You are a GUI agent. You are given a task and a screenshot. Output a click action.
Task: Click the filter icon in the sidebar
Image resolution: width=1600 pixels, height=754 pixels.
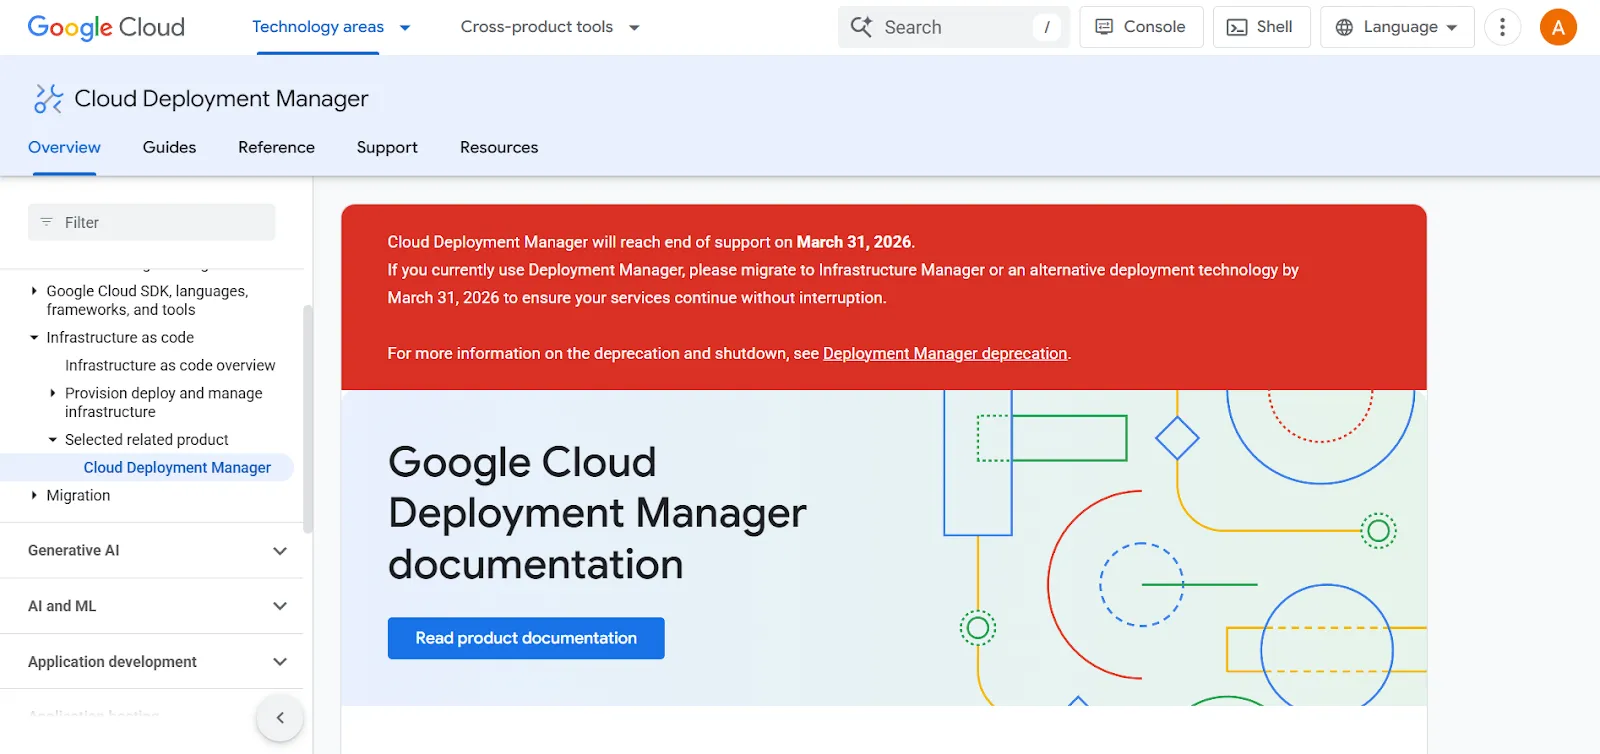coord(46,222)
